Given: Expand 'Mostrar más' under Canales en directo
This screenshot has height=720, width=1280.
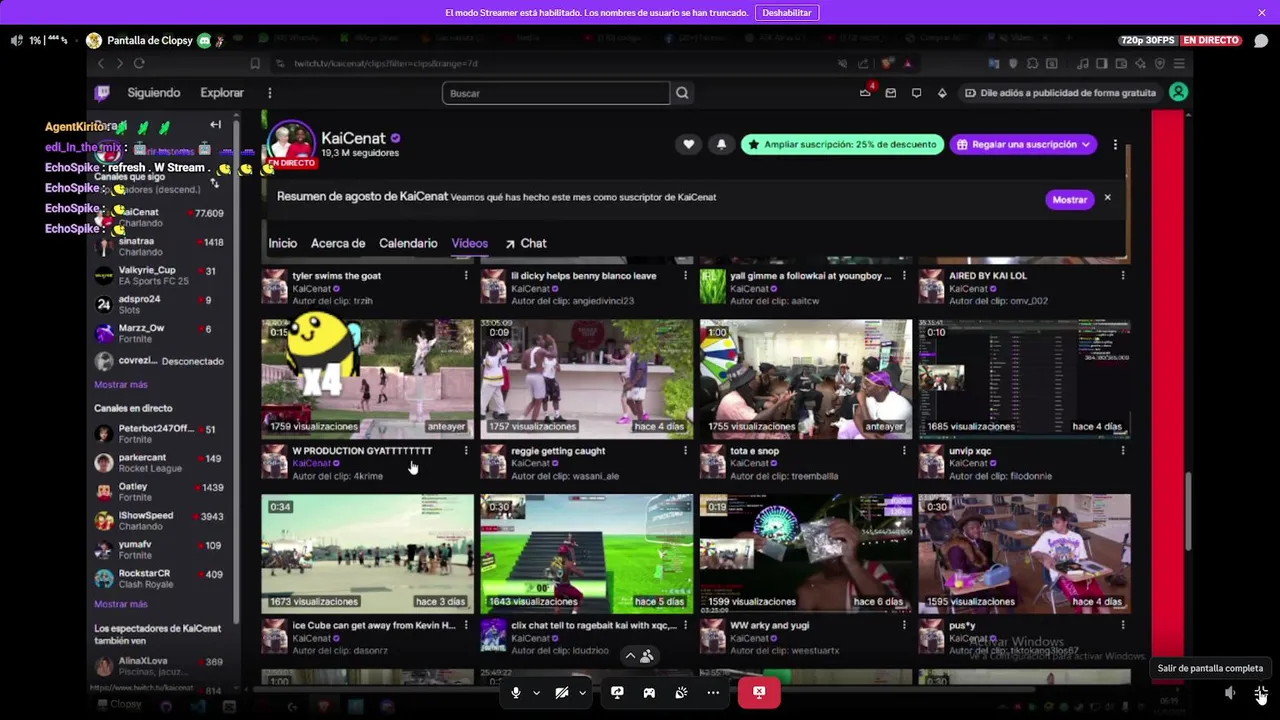Looking at the screenshot, I should tap(120, 604).
